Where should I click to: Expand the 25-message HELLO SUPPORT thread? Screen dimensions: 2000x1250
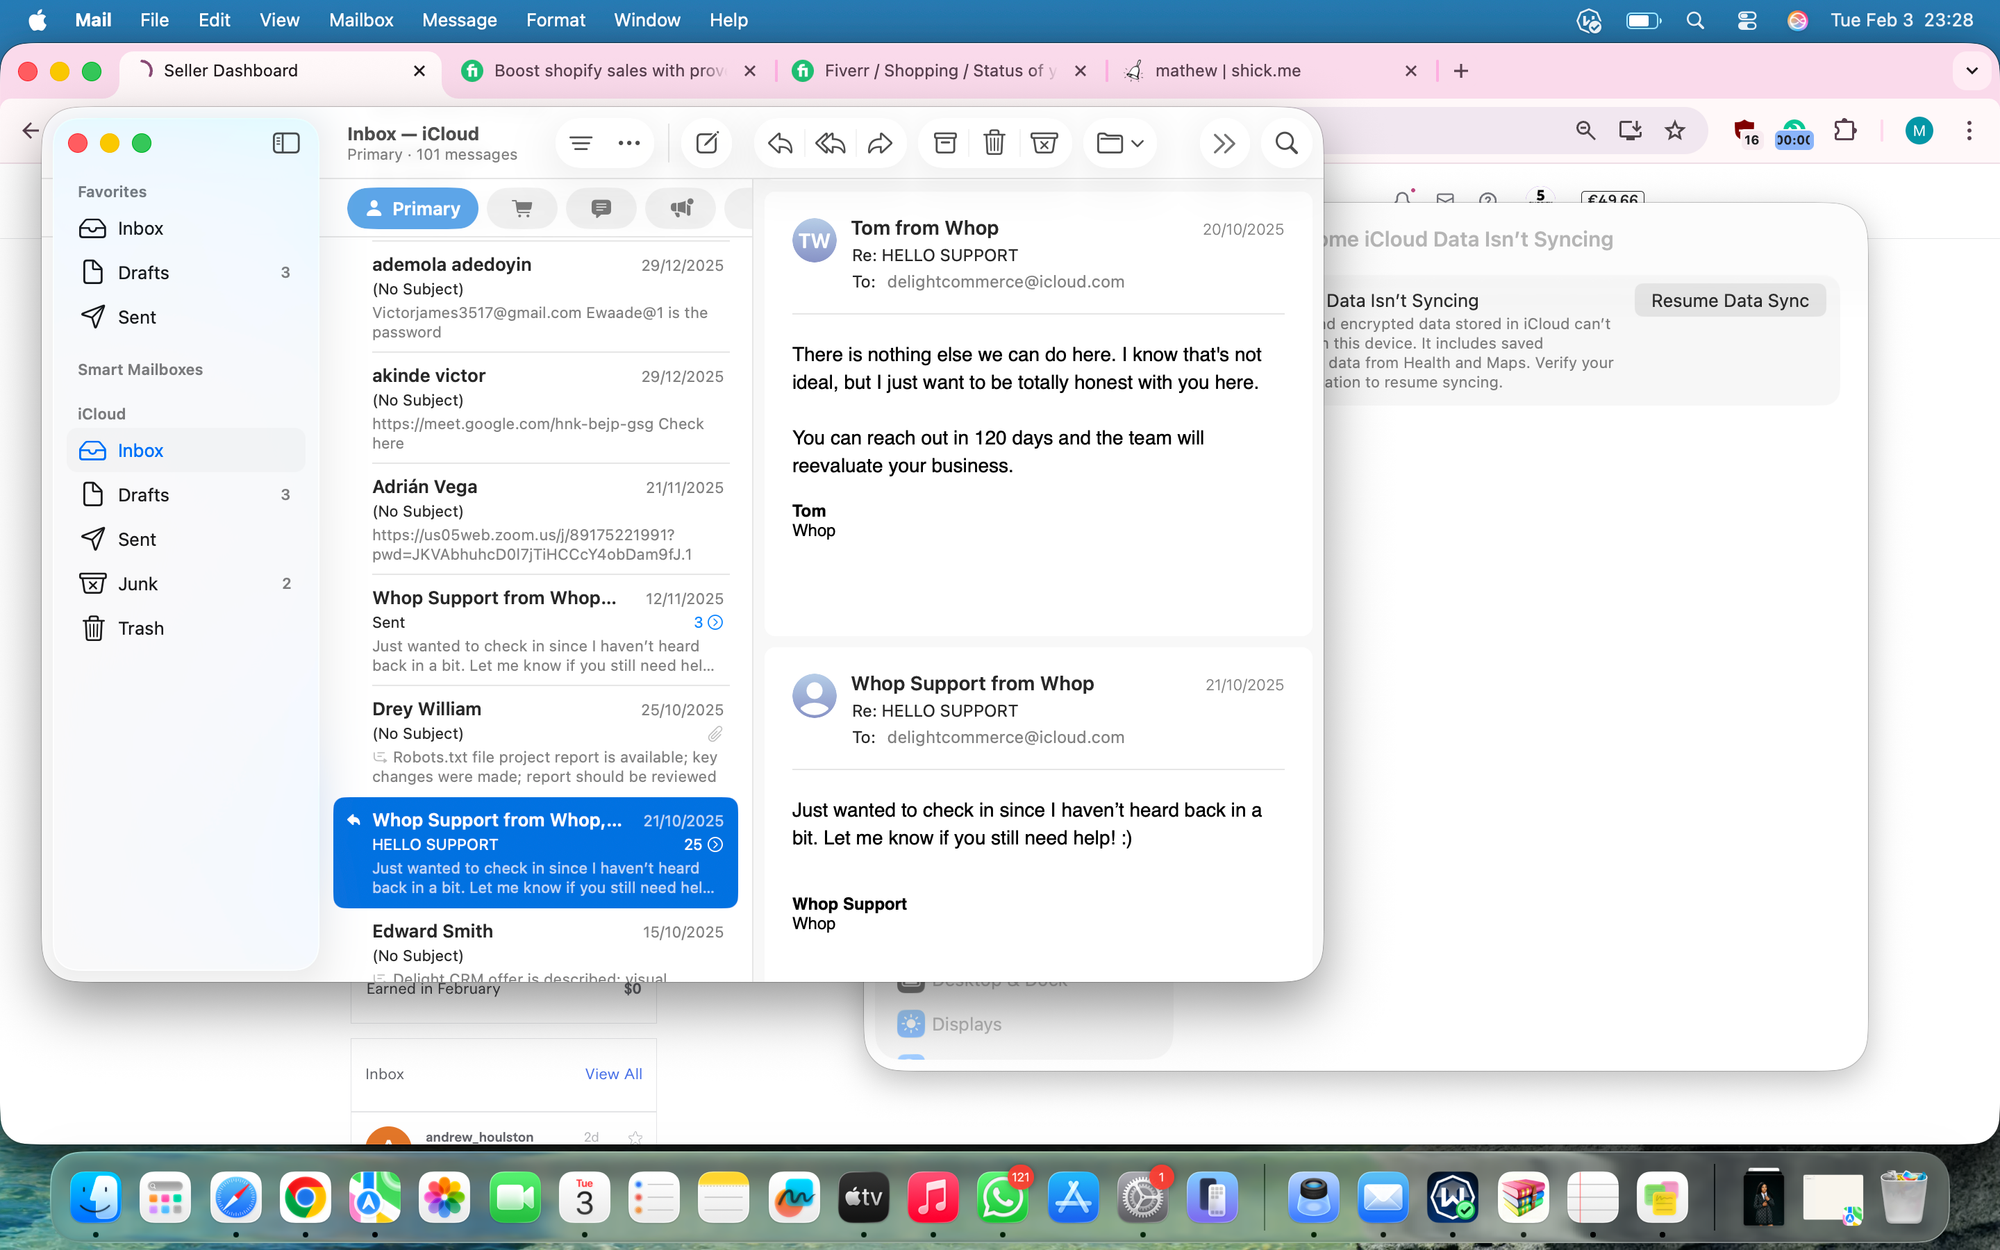(x=715, y=845)
